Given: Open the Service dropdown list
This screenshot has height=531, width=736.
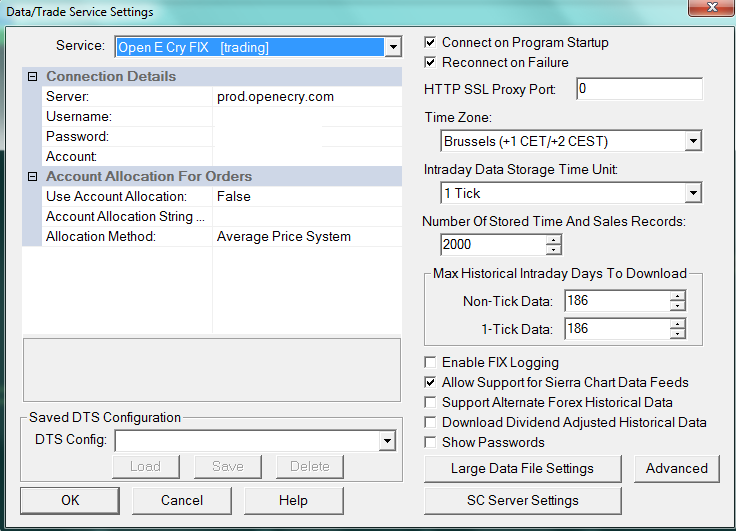Looking at the screenshot, I should [x=393, y=47].
